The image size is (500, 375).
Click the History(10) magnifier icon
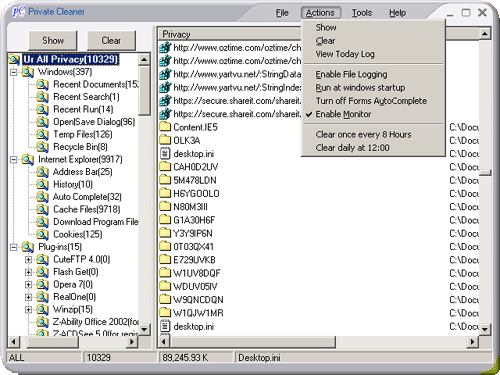(x=43, y=184)
